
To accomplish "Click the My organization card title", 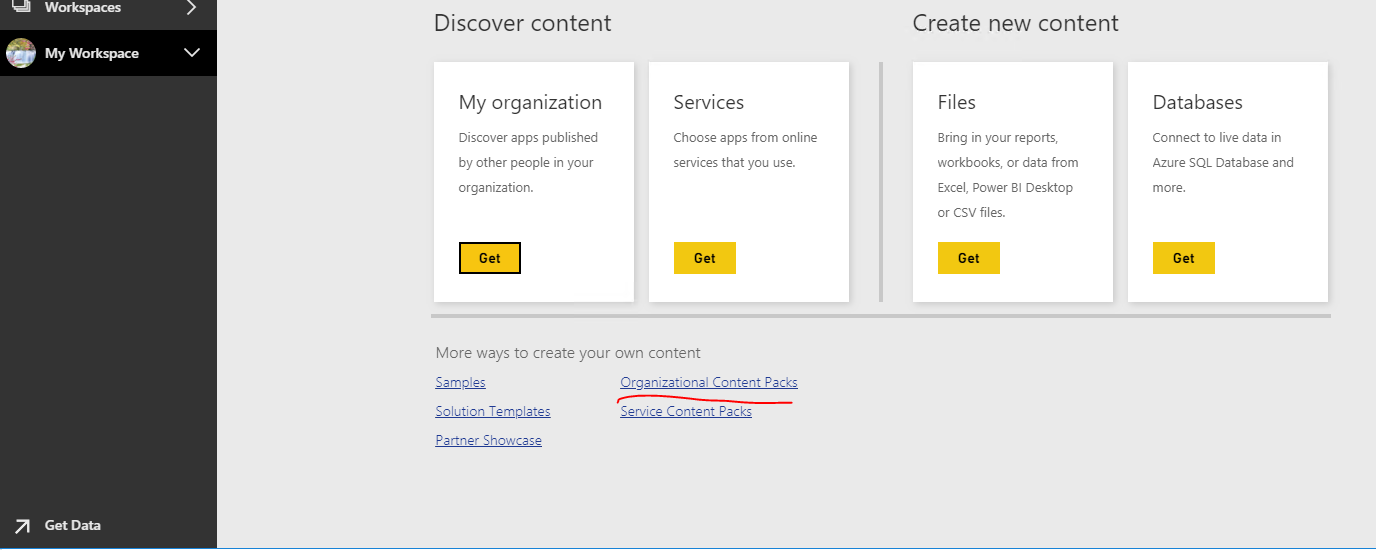I will 531,103.
